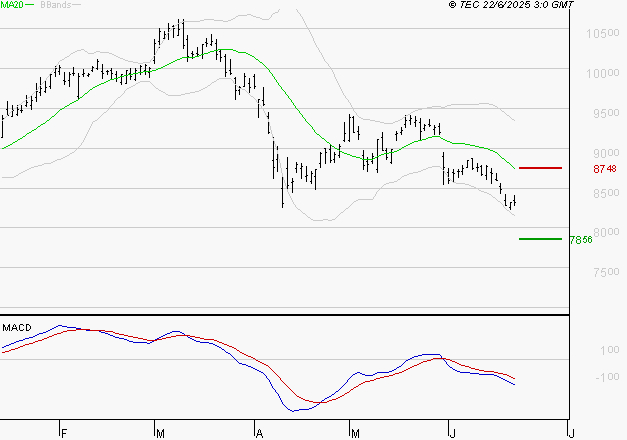
Task: Click the 7500 price axis label
Action: pyautogui.click(x=606, y=272)
